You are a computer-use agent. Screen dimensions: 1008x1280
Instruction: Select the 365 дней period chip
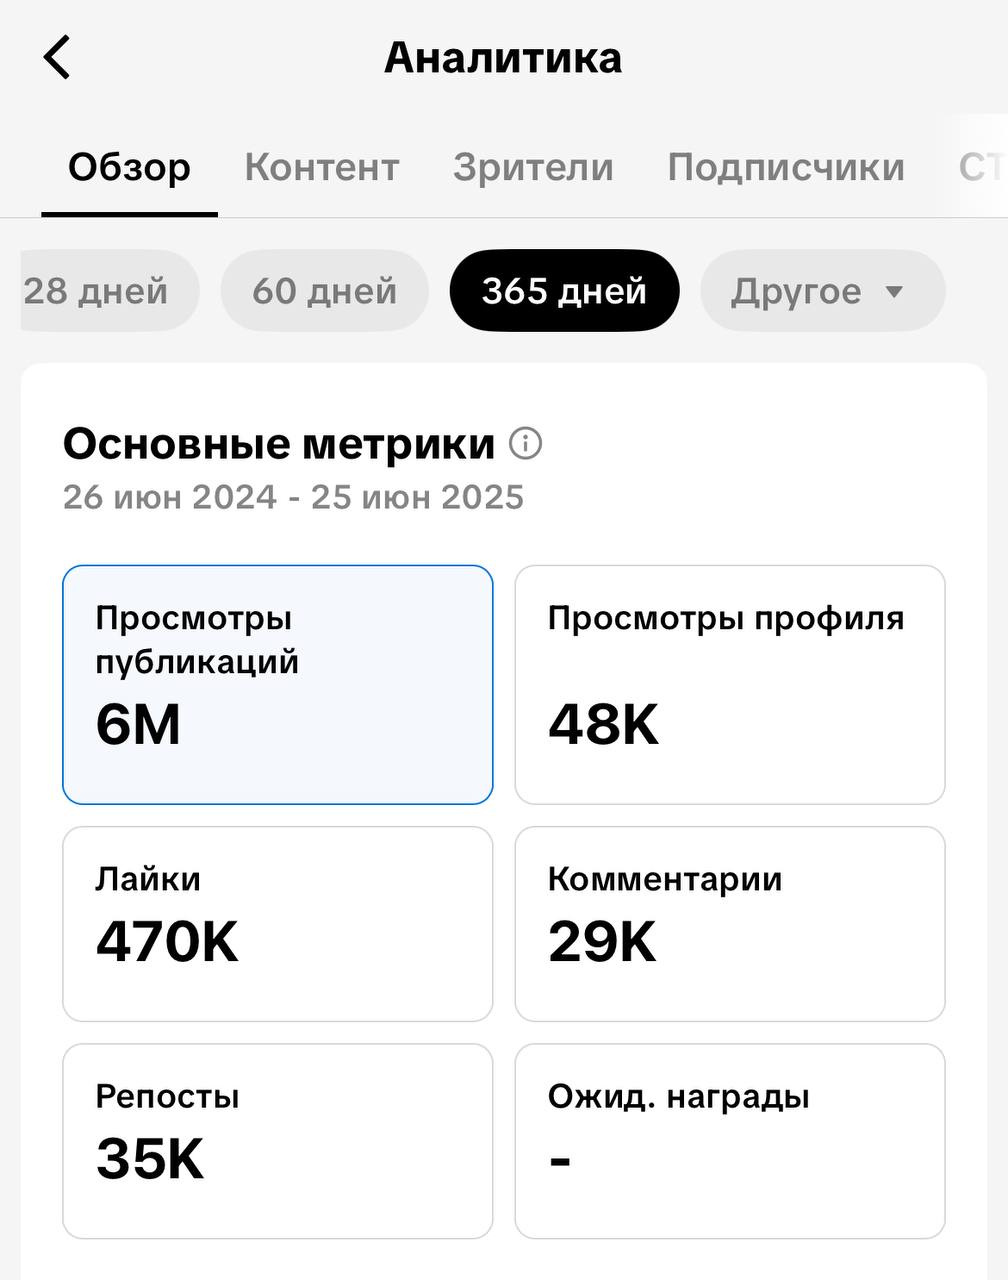pos(564,291)
